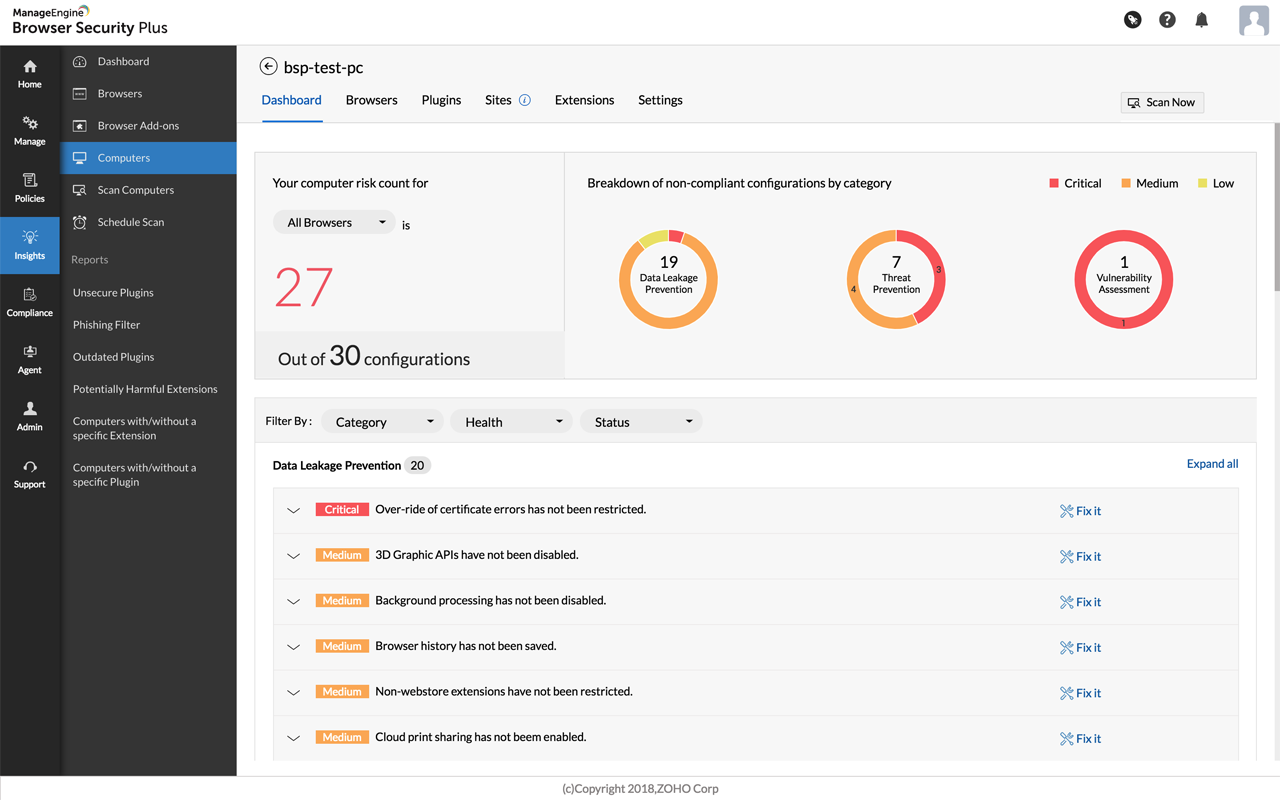Click Fix it for 3D Graphic APIs issue
1280x800 pixels.
[x=1080, y=556]
